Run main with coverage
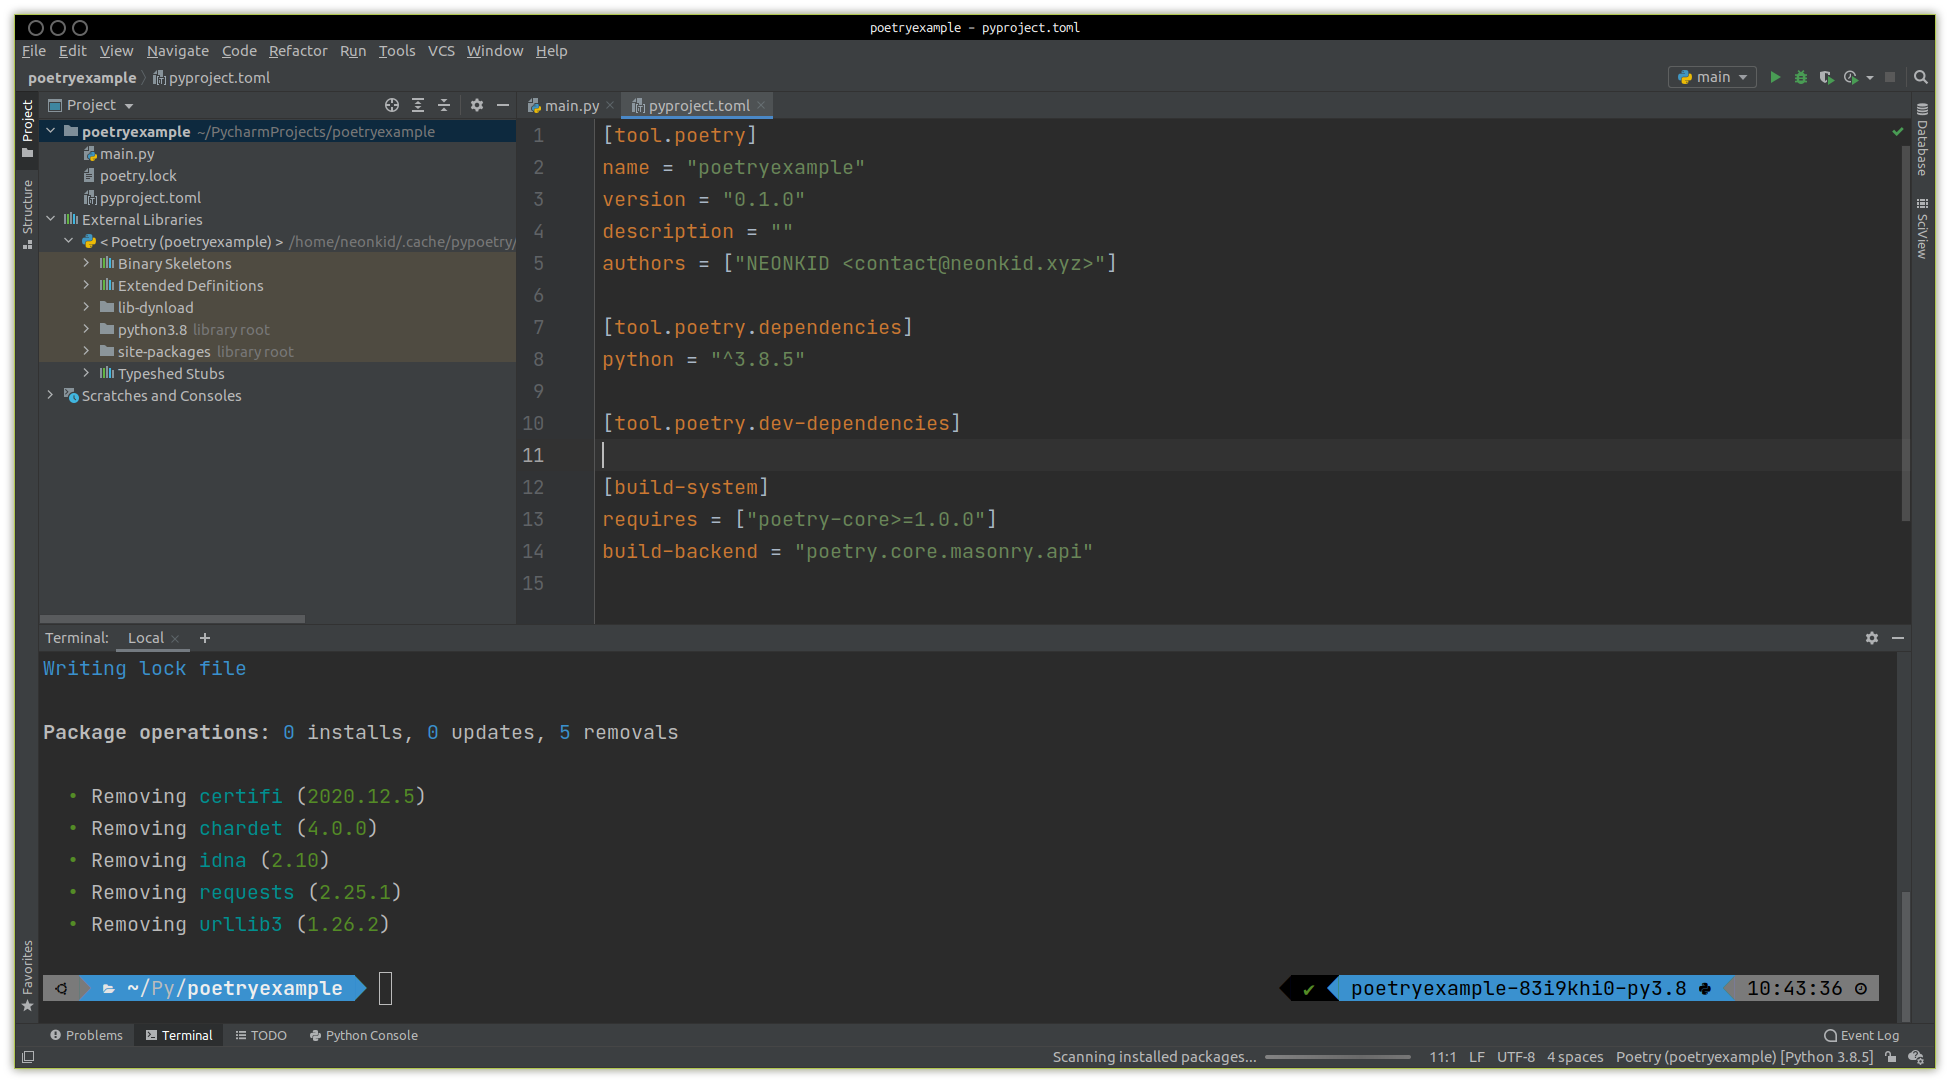 (1825, 77)
